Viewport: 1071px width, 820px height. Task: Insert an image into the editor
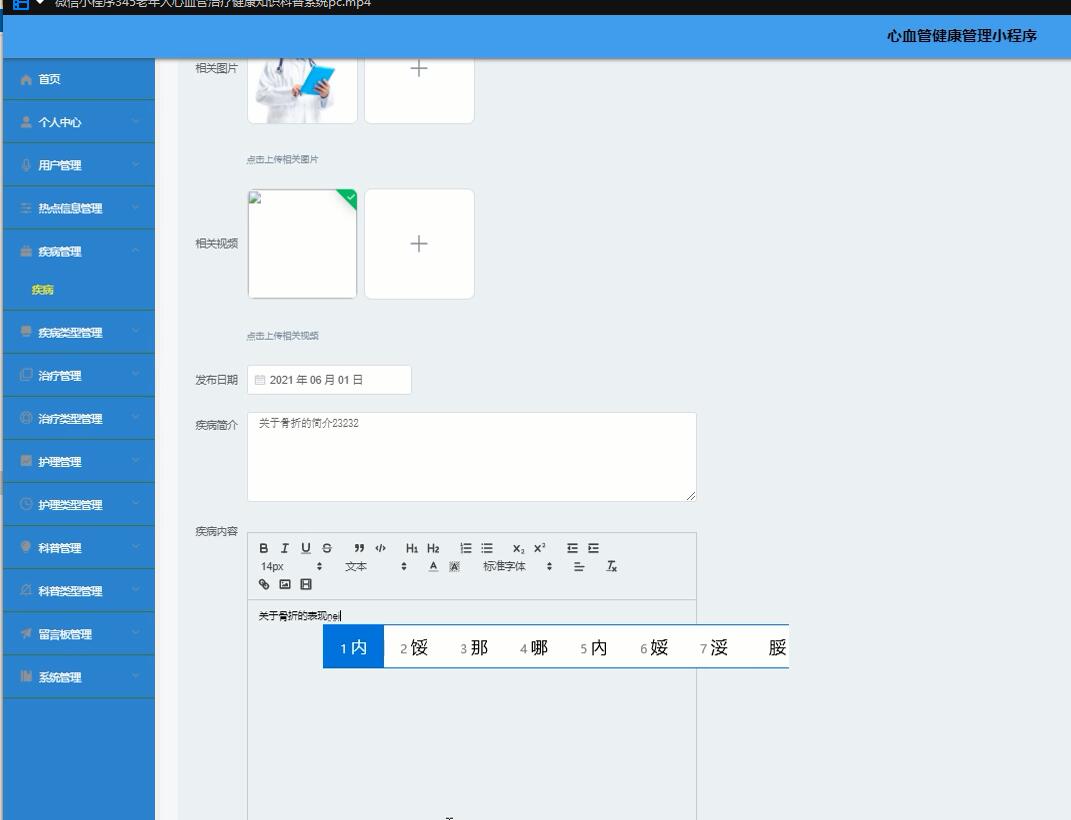[x=285, y=584]
